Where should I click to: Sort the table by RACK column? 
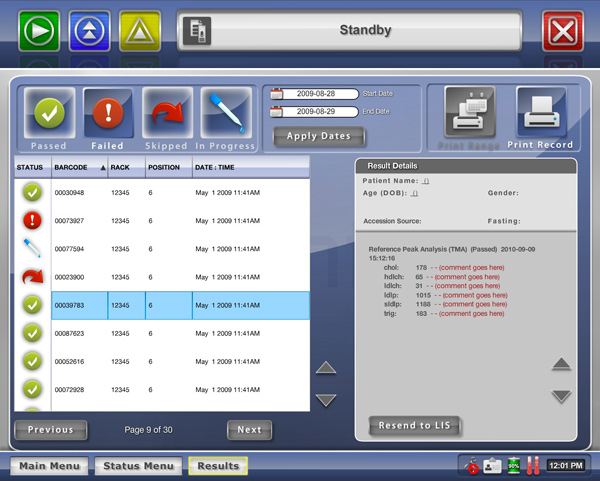click(126, 167)
